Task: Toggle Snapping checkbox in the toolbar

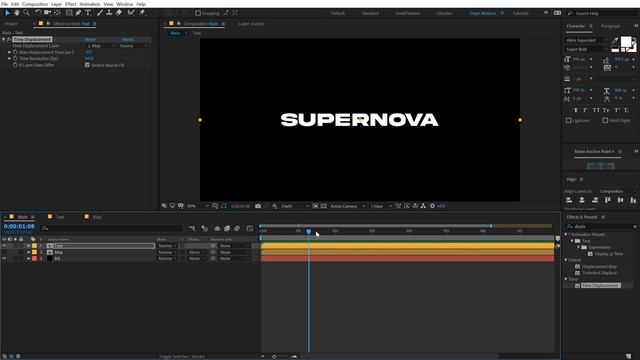Action: click(198, 13)
